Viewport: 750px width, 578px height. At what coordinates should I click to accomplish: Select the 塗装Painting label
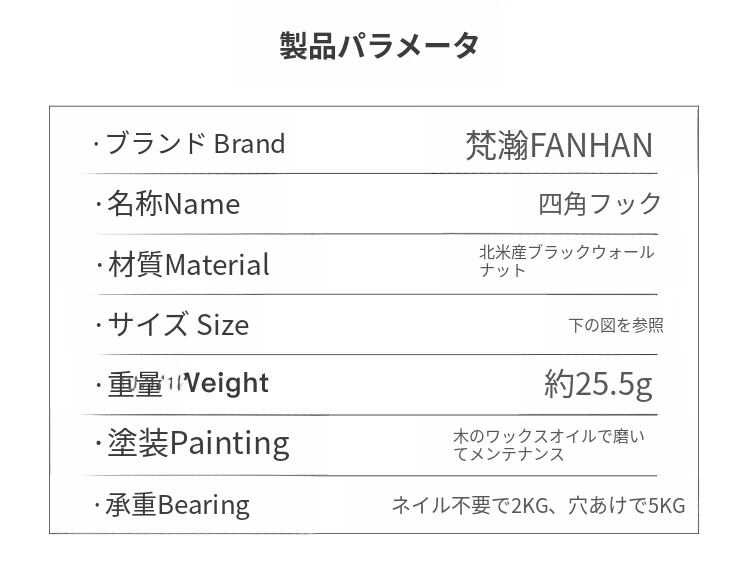click(x=198, y=443)
